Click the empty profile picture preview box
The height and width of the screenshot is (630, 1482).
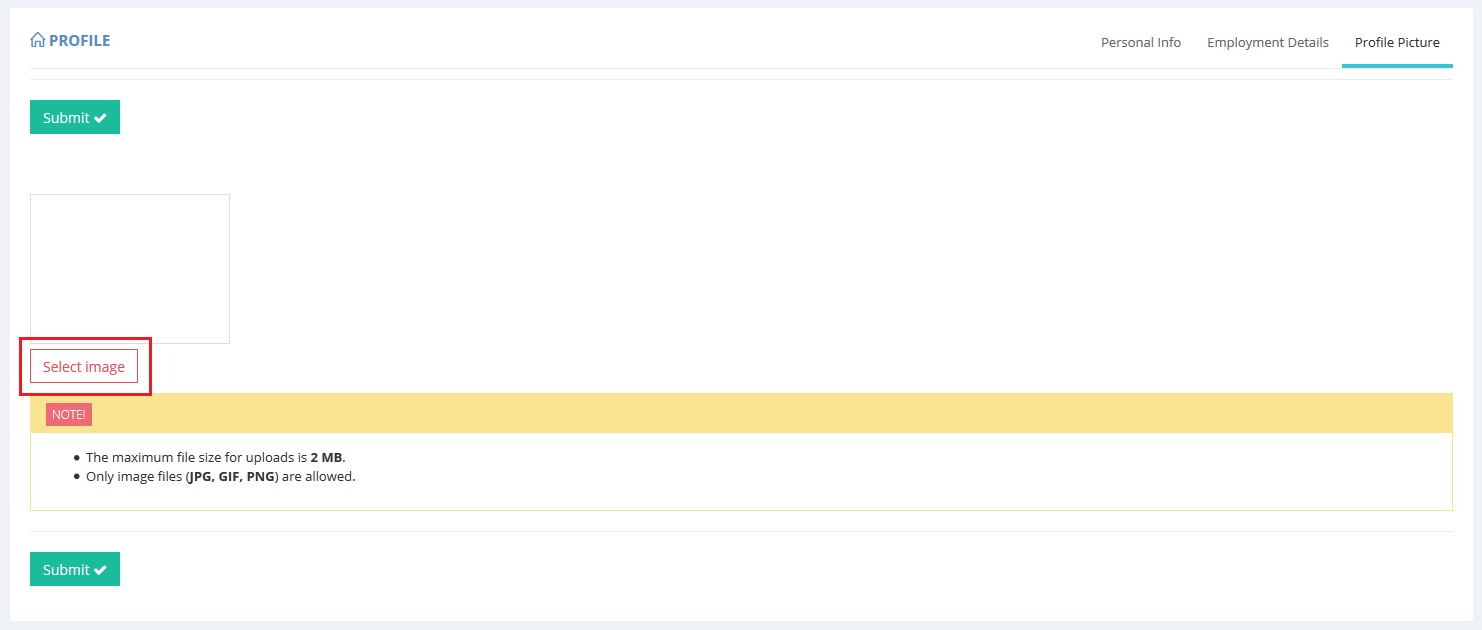click(130, 269)
